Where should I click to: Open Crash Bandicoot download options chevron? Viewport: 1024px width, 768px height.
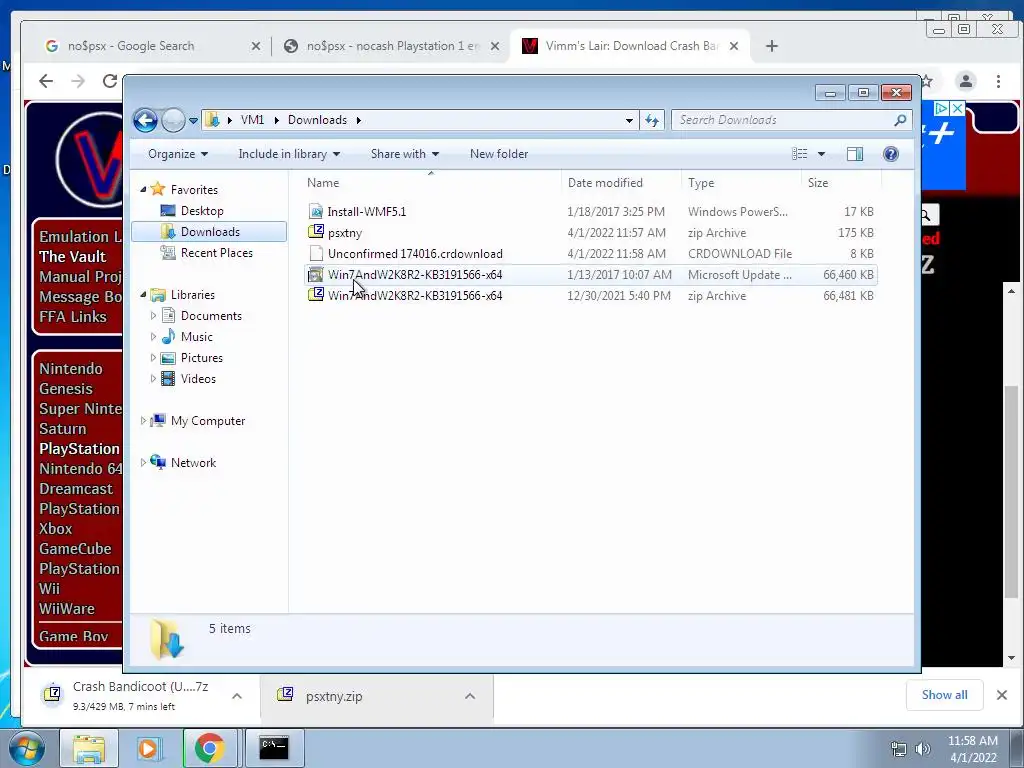pyautogui.click(x=237, y=696)
